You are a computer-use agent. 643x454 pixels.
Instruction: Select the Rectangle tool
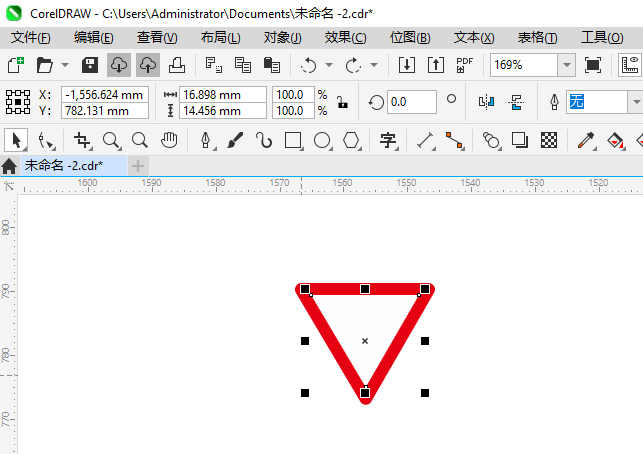tap(293, 140)
